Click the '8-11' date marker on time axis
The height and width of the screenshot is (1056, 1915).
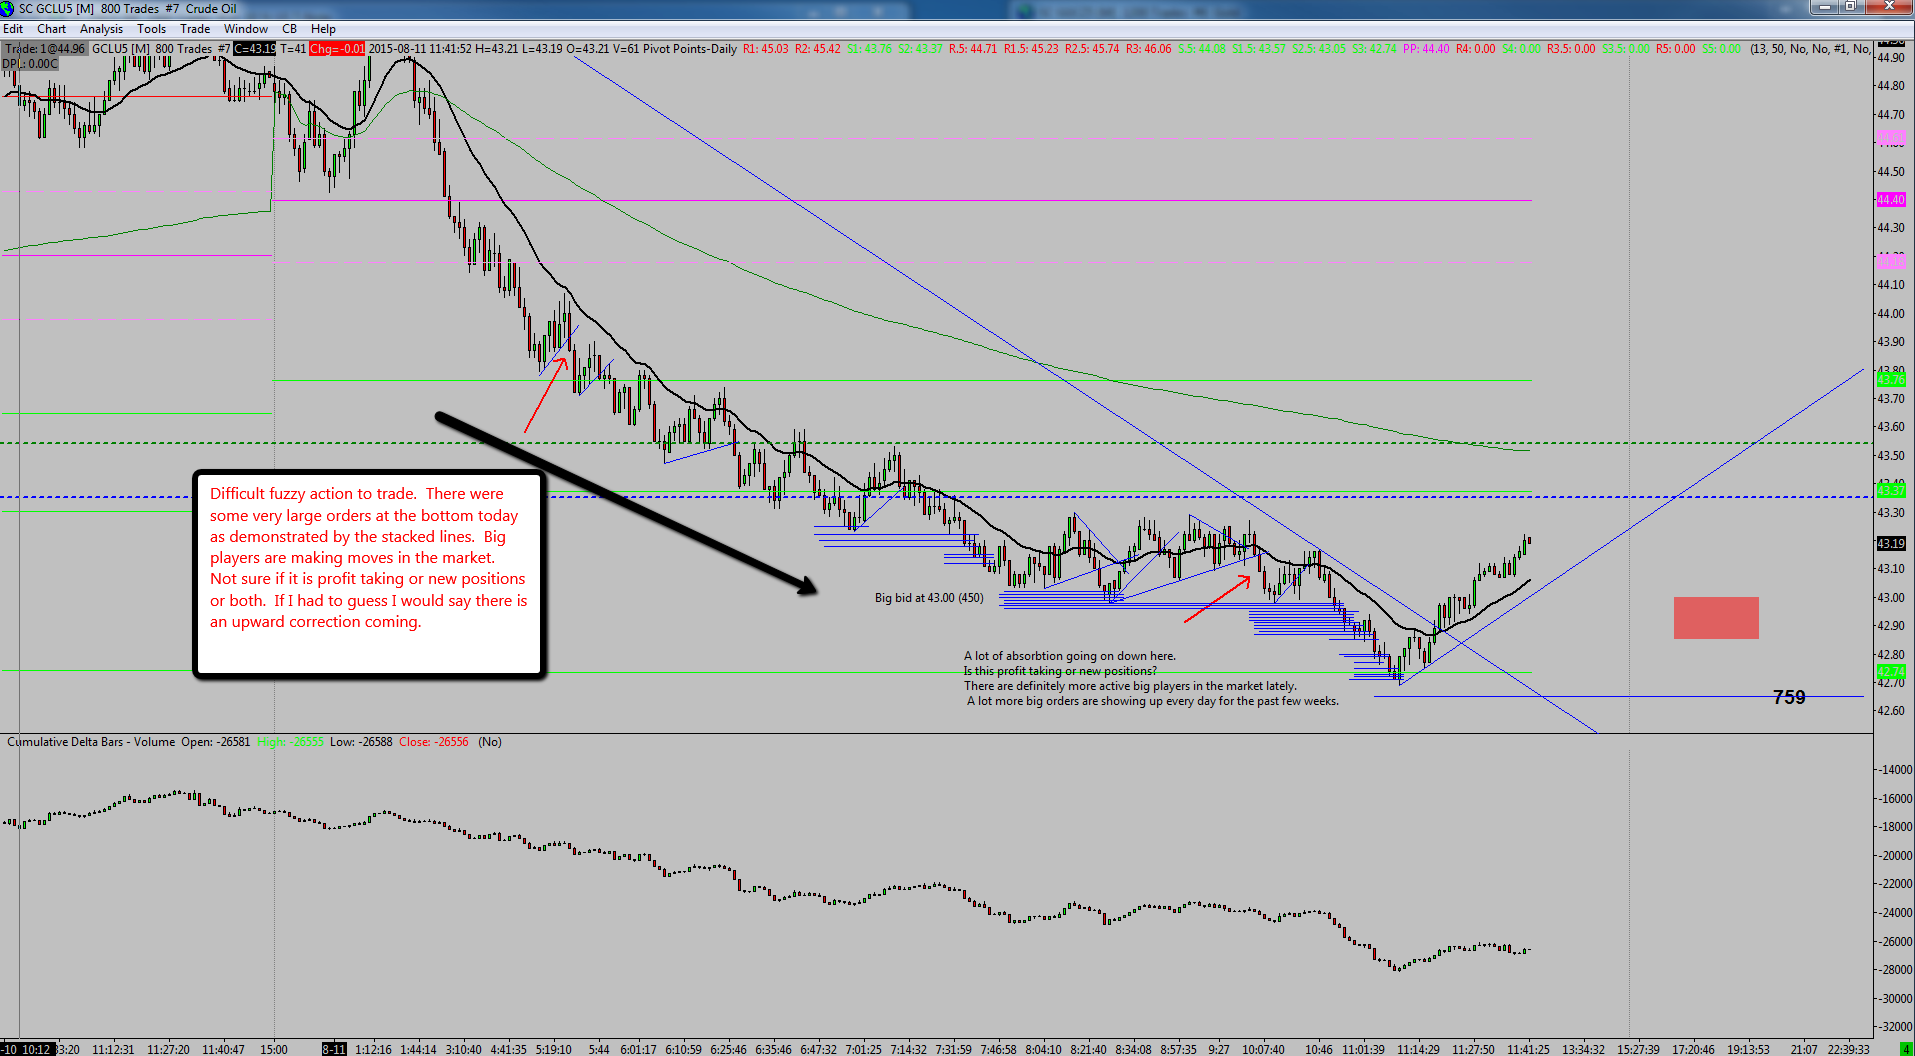334,1049
